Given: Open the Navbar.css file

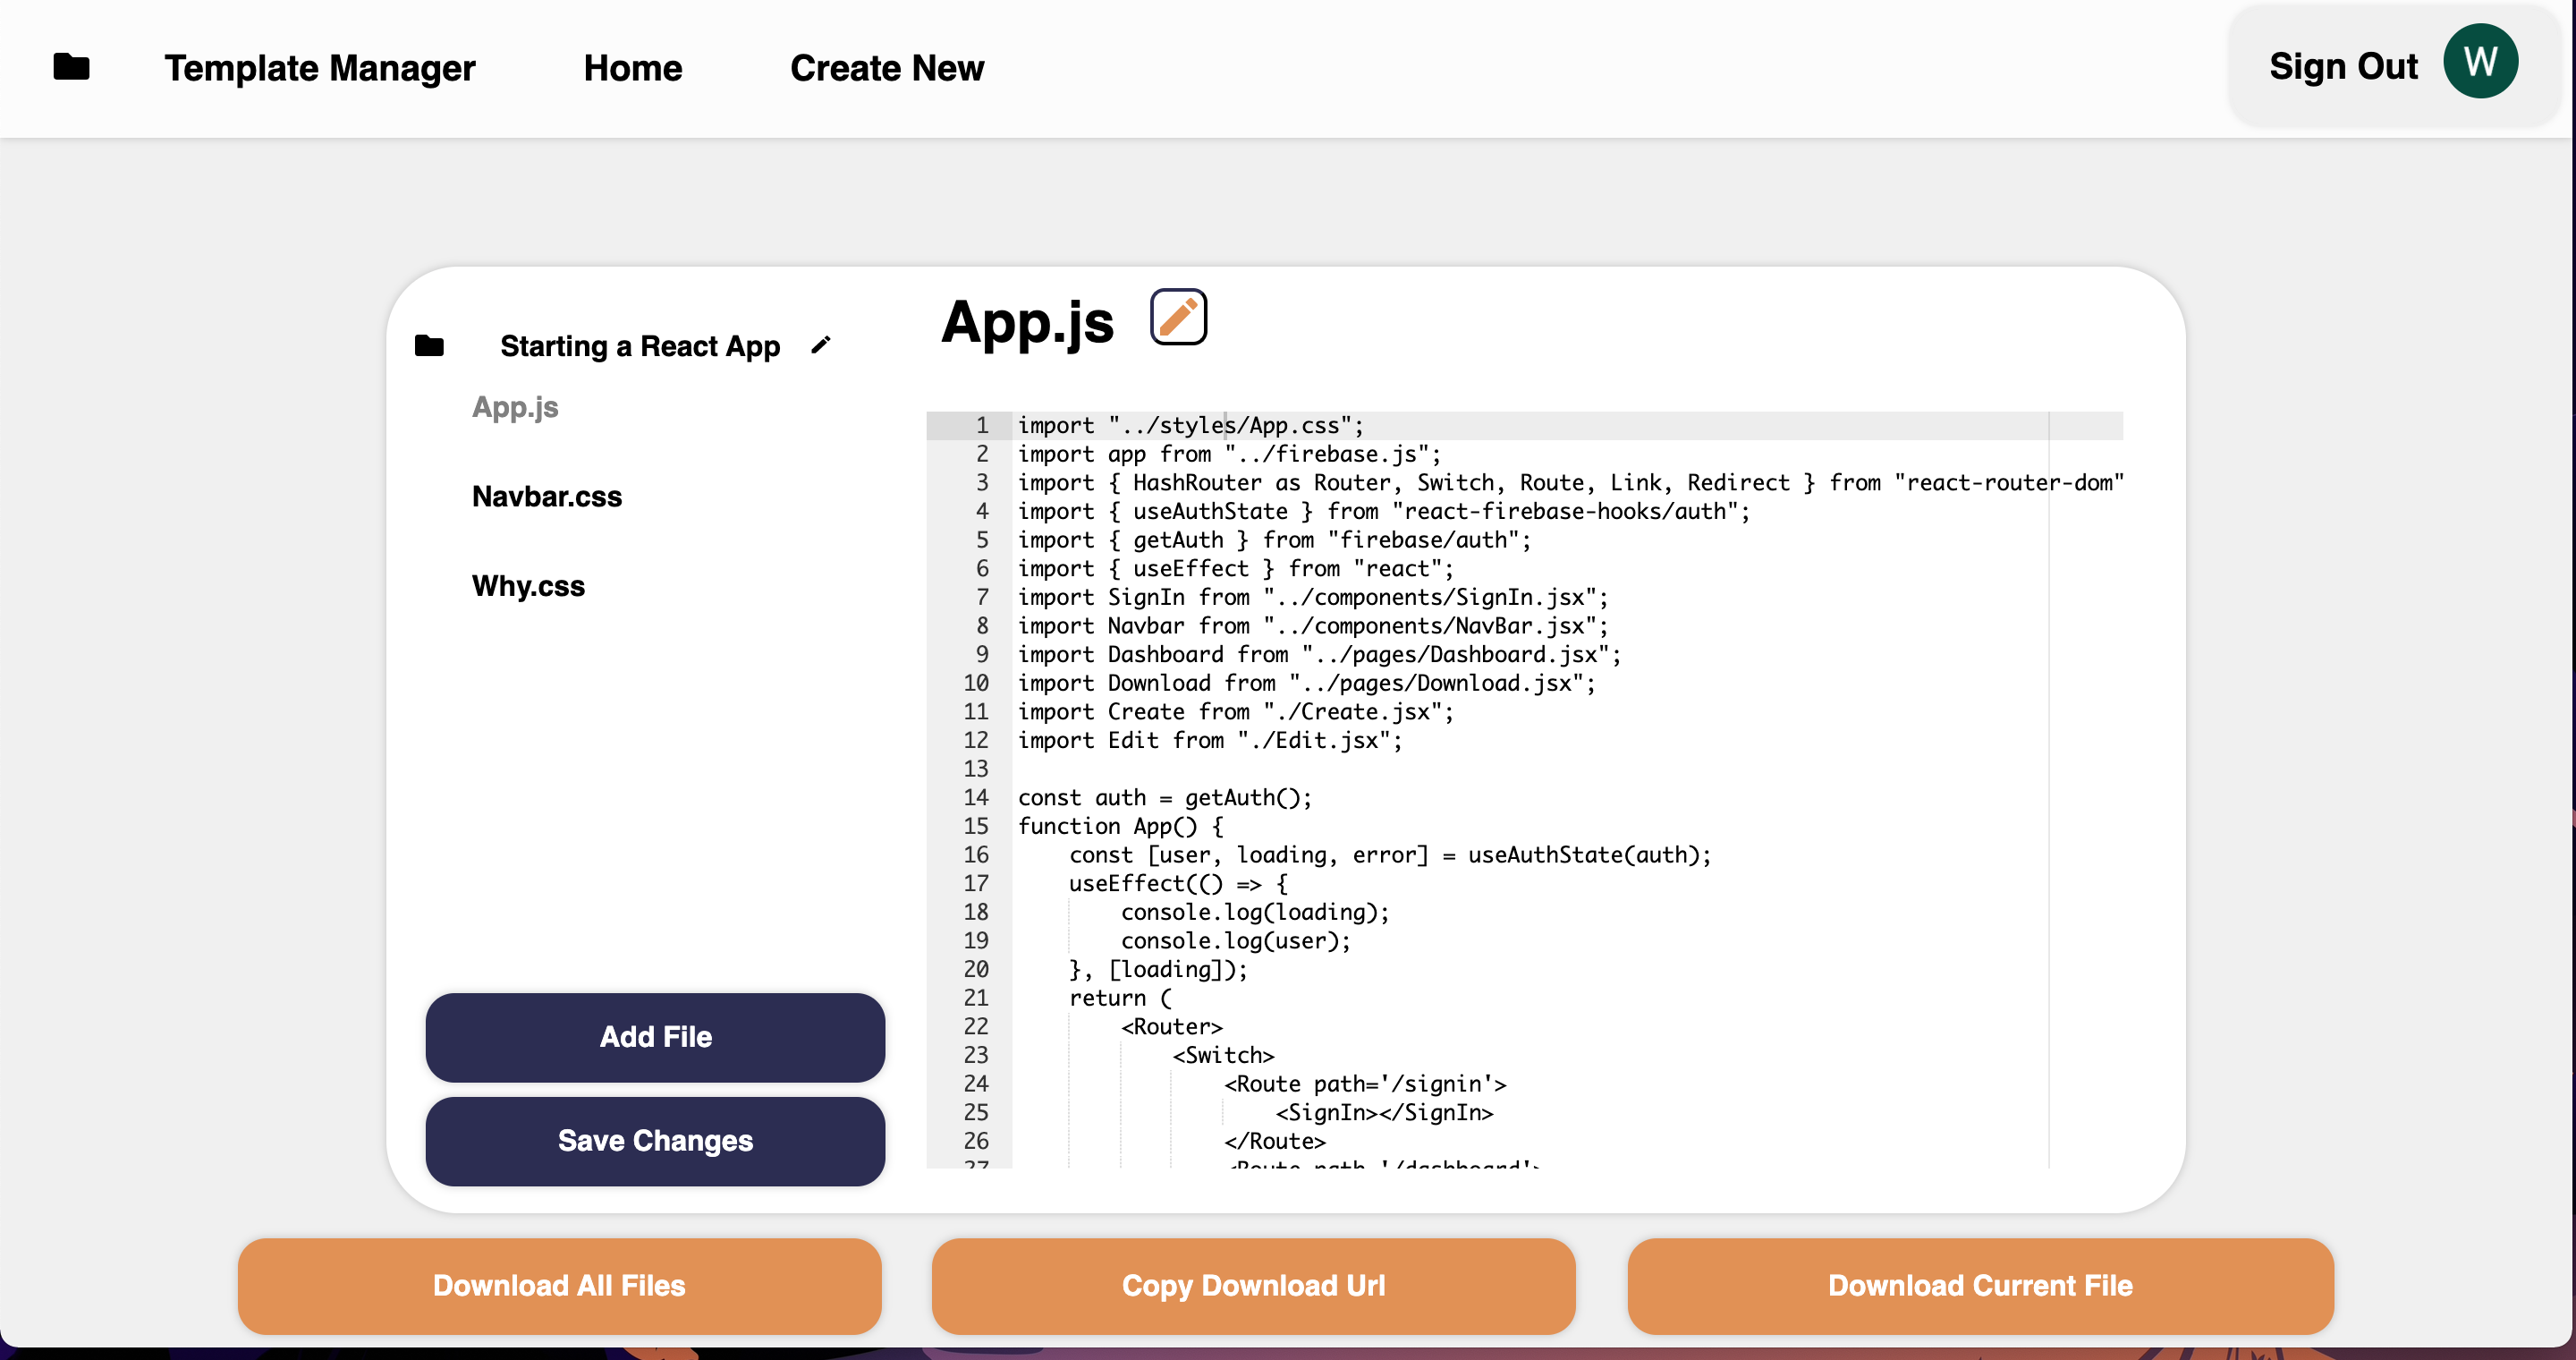Looking at the screenshot, I should coord(547,496).
